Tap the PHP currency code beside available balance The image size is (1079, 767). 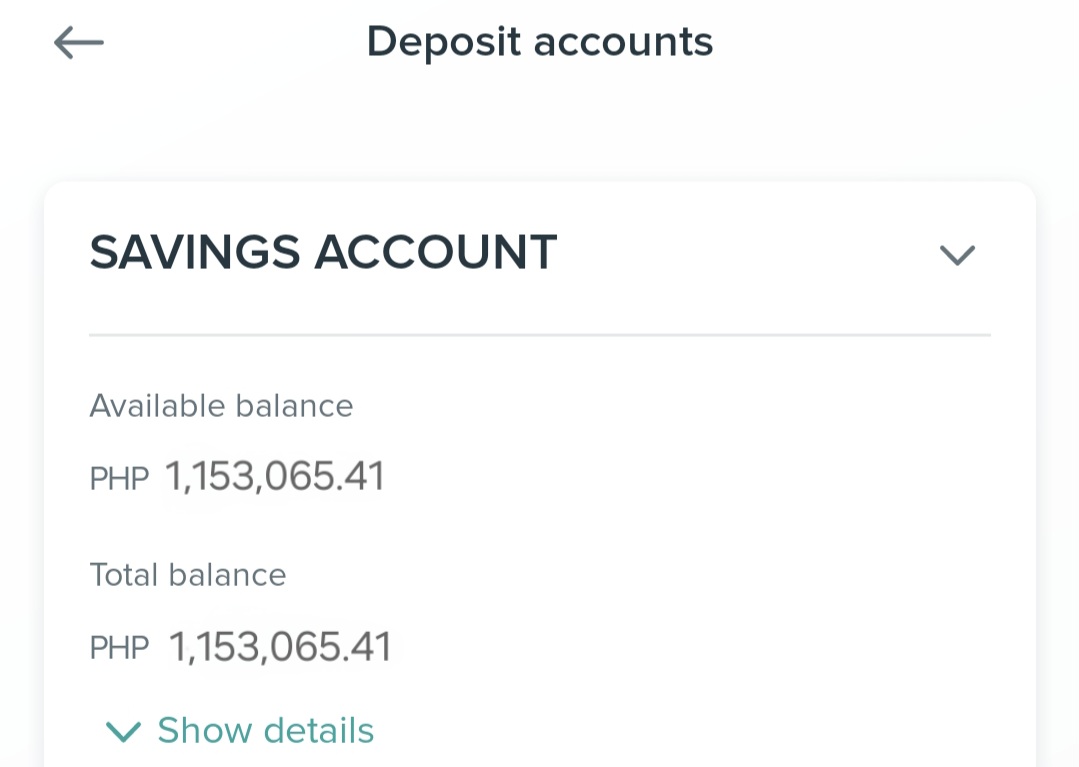click(119, 479)
